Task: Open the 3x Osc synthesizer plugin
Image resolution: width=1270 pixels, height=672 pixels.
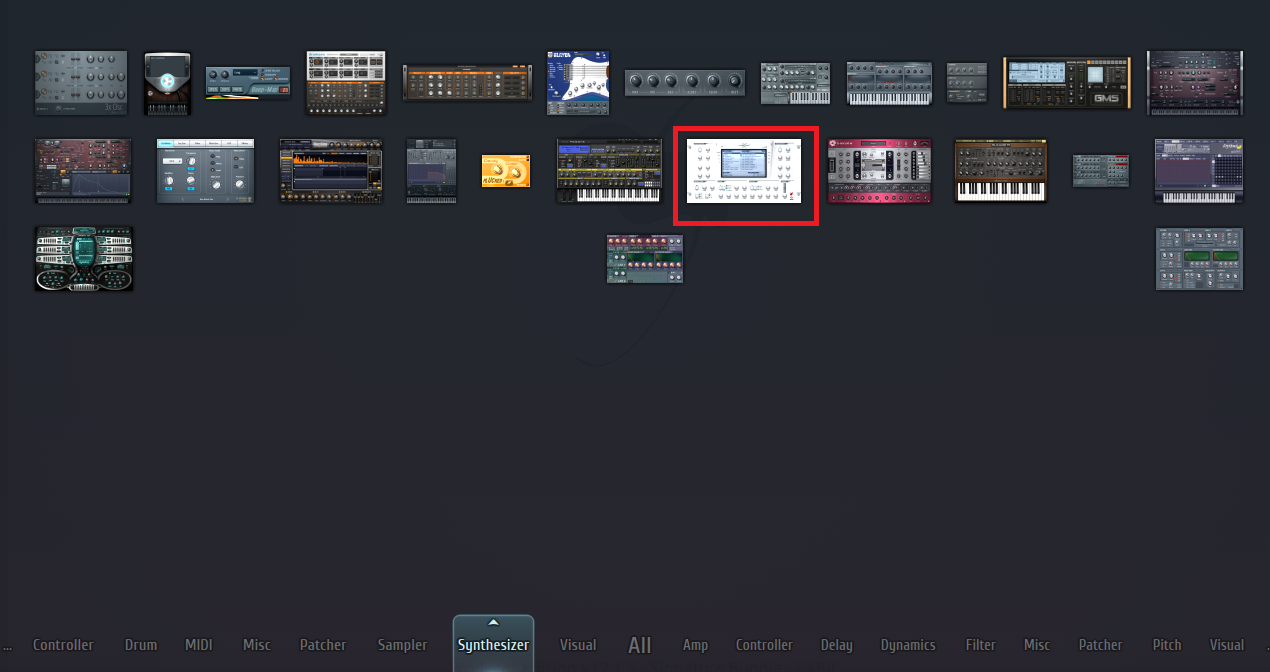Action: [81, 83]
